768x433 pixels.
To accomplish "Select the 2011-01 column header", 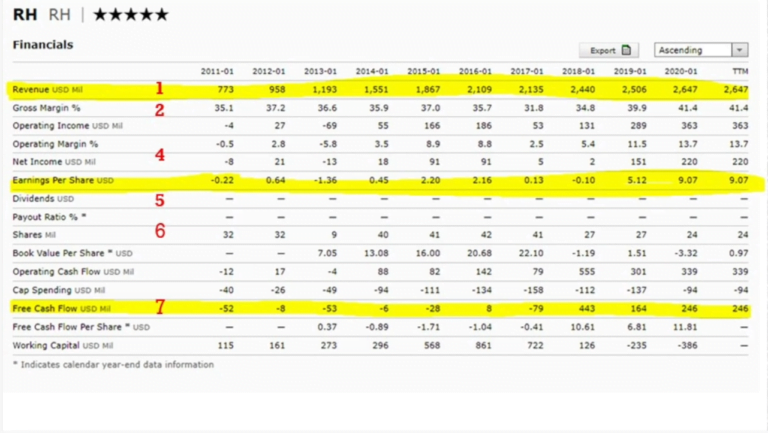I will [218, 72].
